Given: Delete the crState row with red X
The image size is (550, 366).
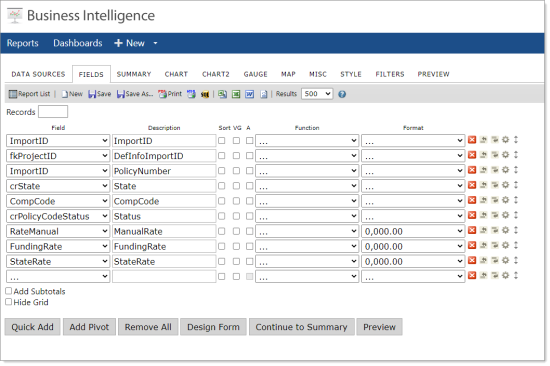Looking at the screenshot, I should click(x=472, y=185).
